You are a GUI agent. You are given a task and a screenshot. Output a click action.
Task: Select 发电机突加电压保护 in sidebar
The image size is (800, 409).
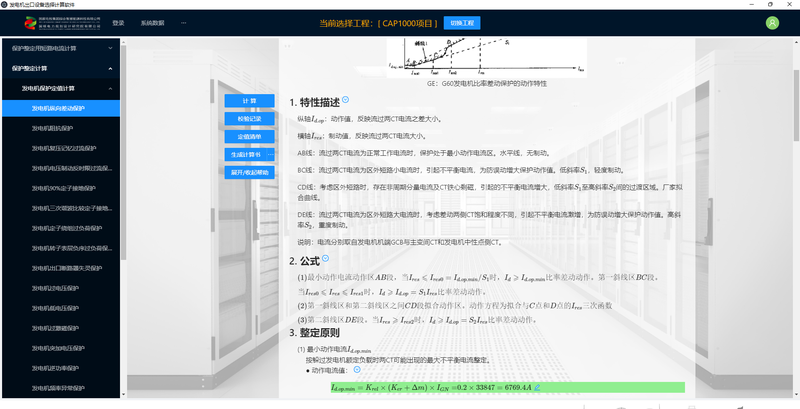click(x=61, y=348)
